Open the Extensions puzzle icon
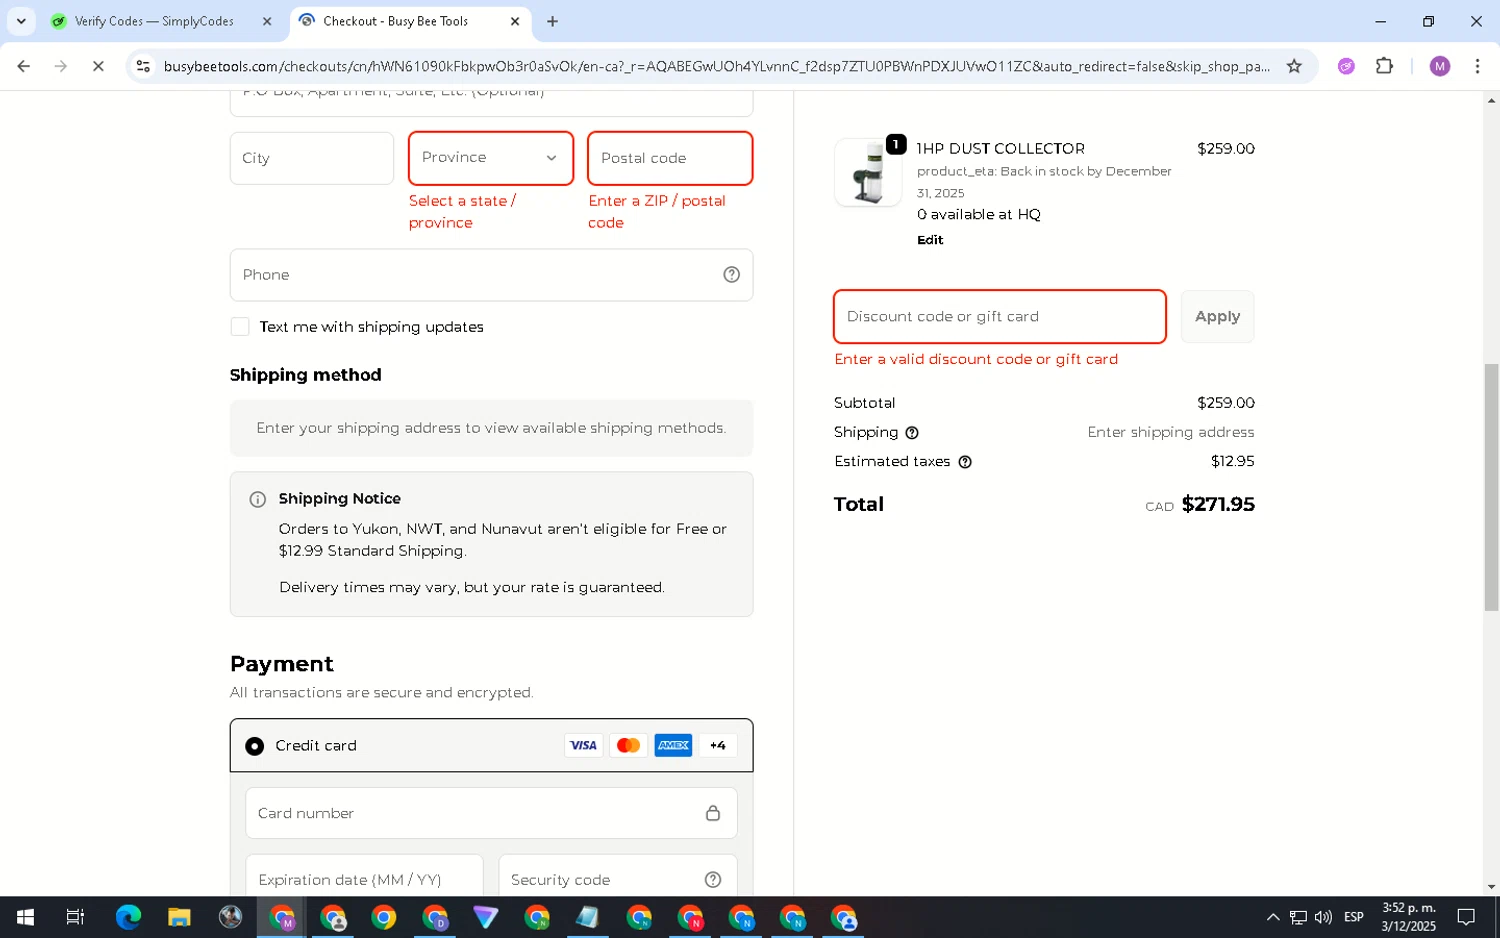The width and height of the screenshot is (1500, 938). [x=1384, y=66]
